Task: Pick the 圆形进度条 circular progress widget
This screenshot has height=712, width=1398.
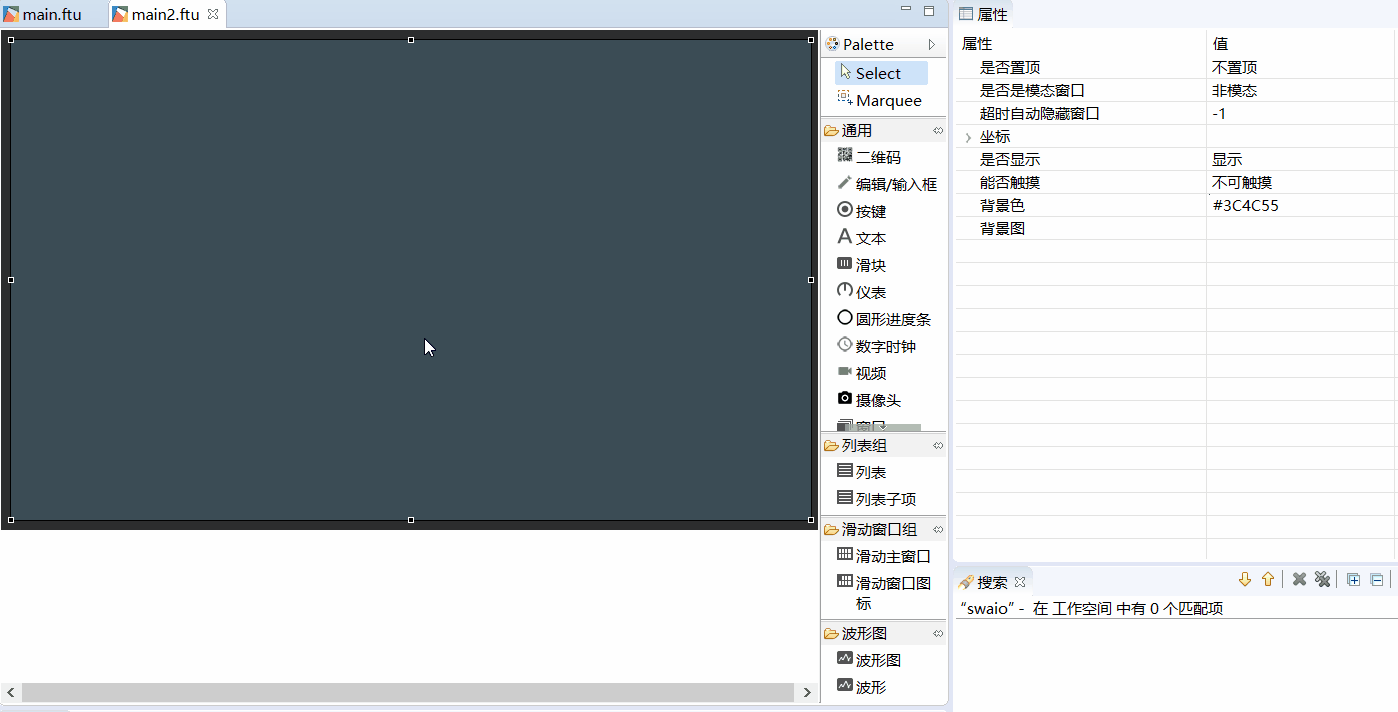Action: [x=885, y=319]
